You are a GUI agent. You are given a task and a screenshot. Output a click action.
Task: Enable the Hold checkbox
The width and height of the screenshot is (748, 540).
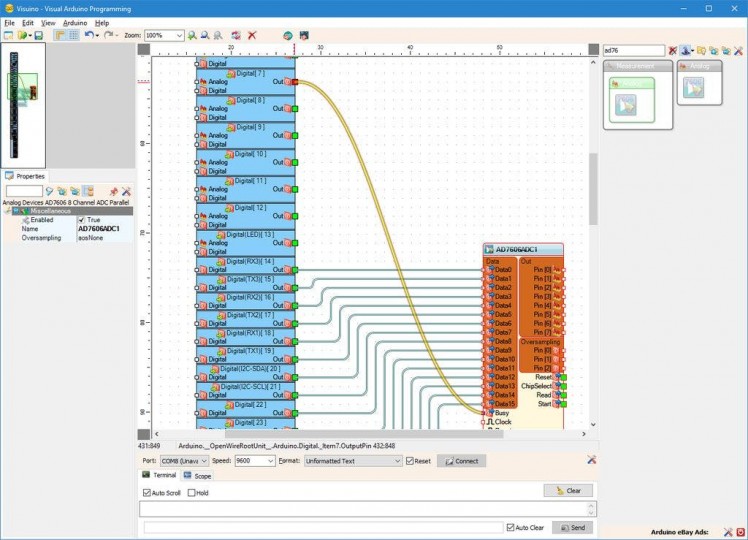[x=192, y=493]
